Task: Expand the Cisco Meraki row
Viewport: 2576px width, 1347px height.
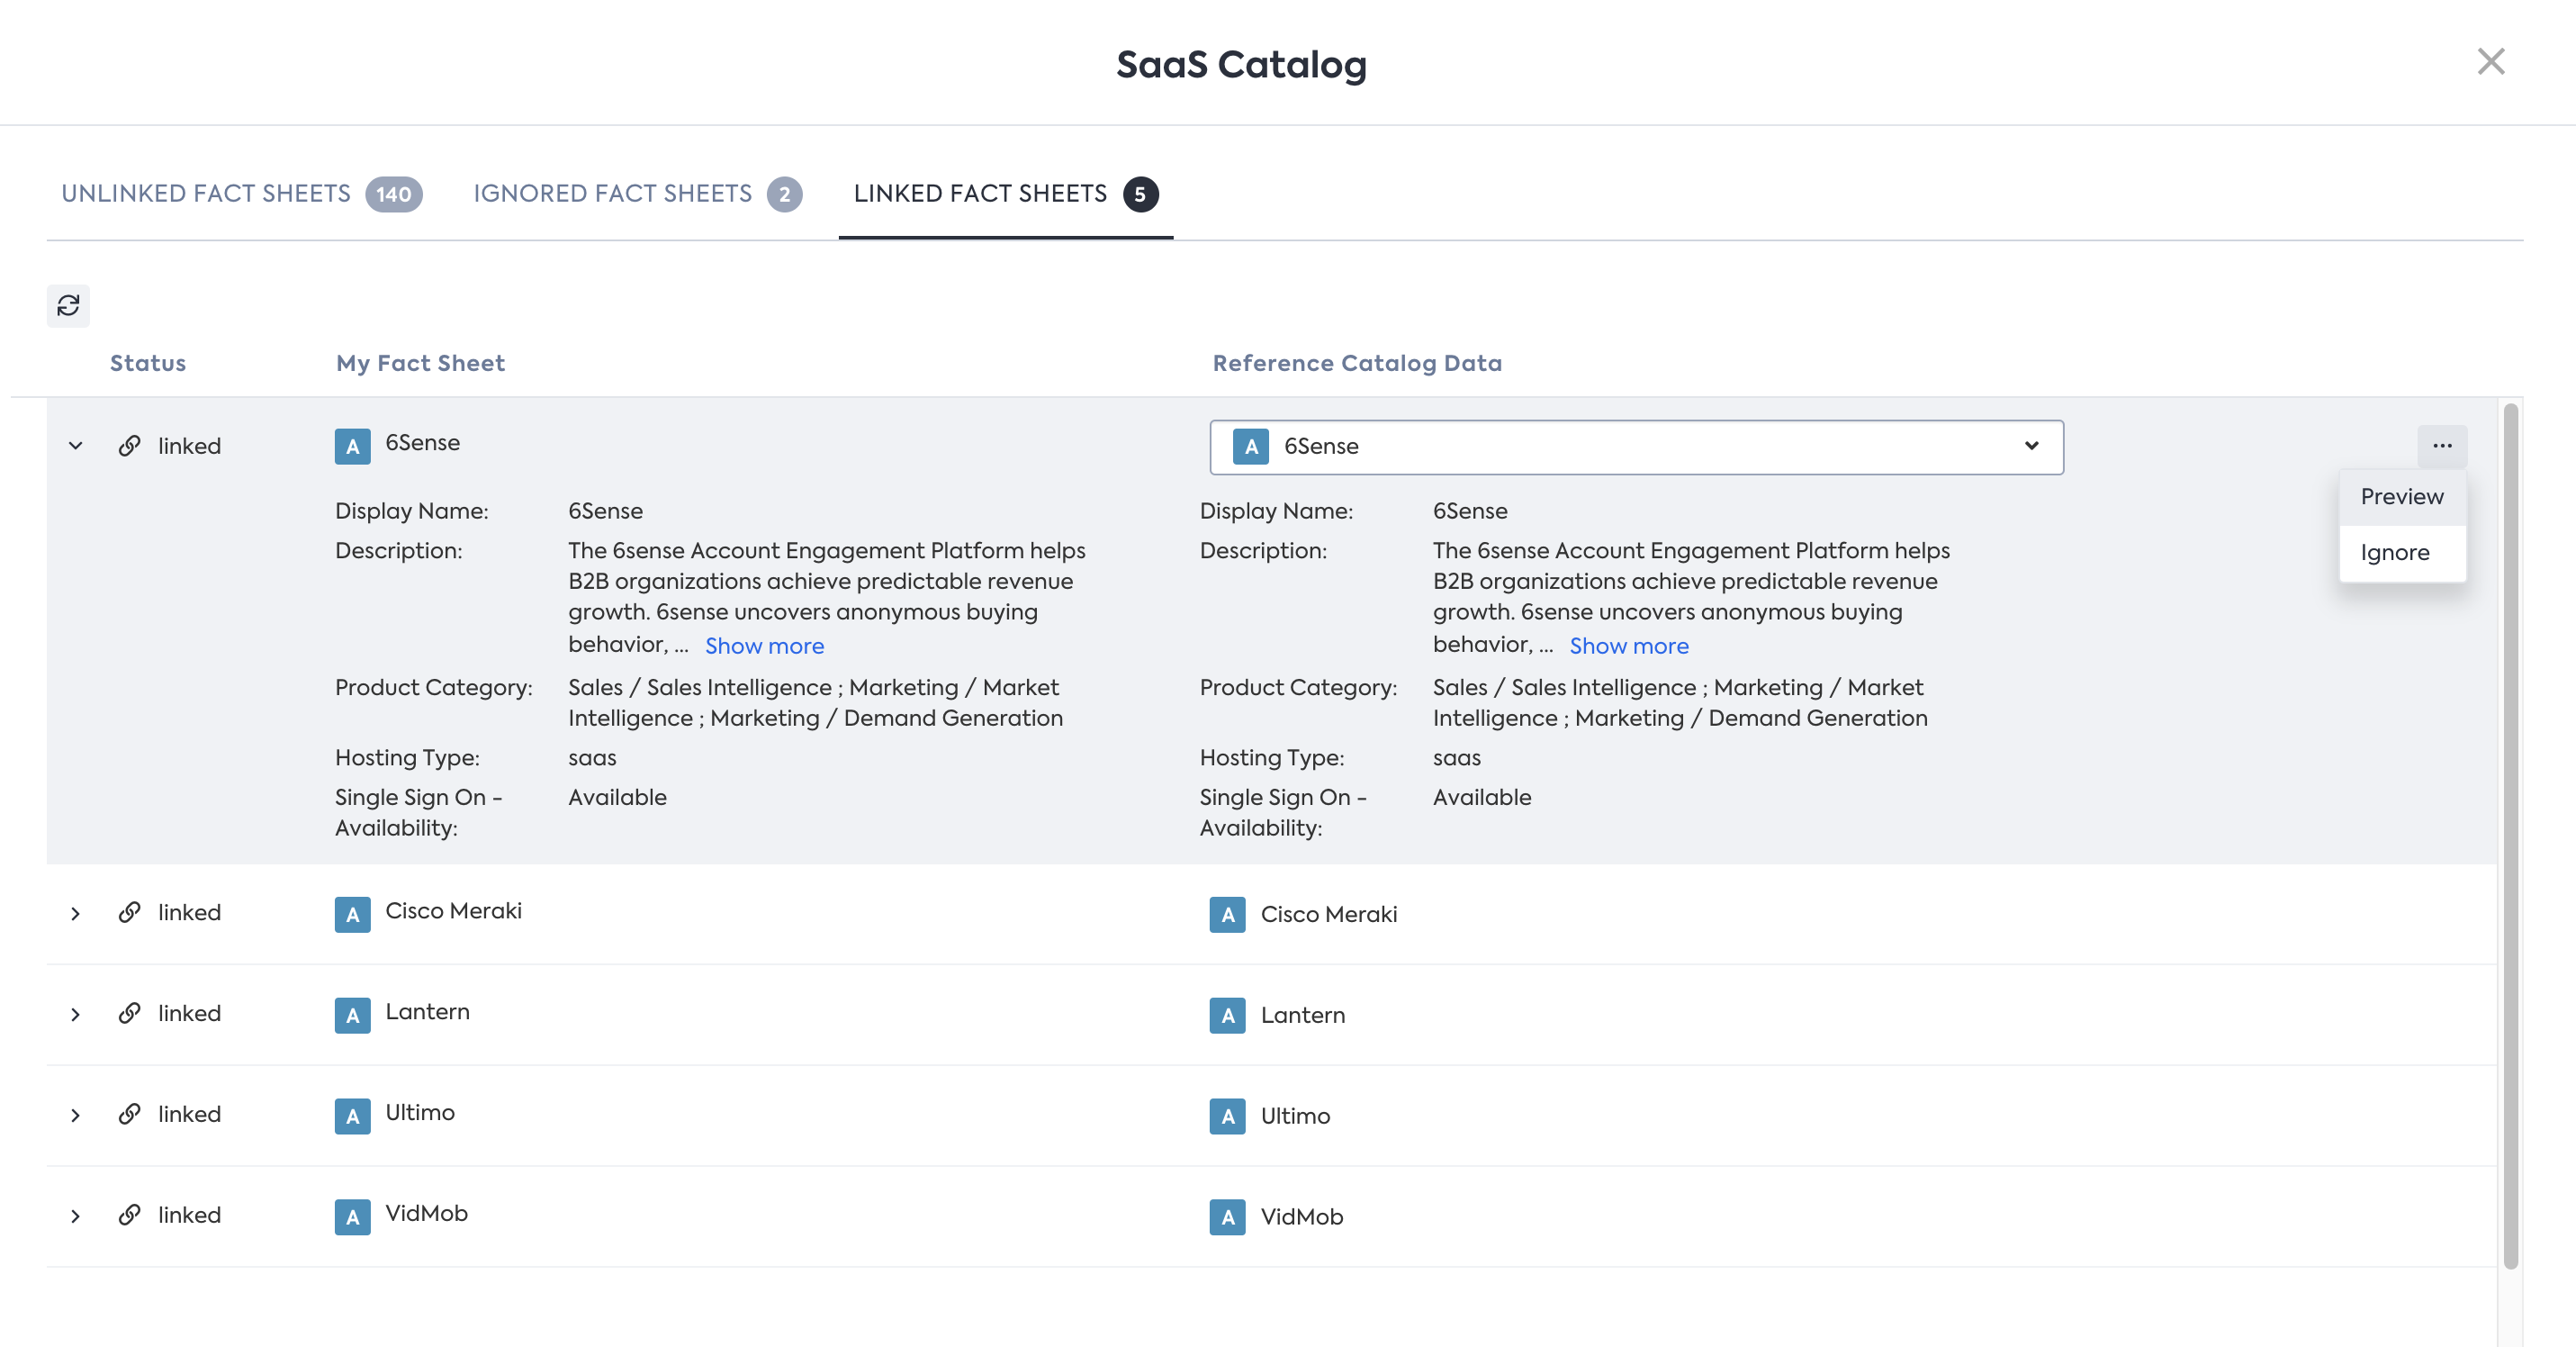Action: [75, 913]
